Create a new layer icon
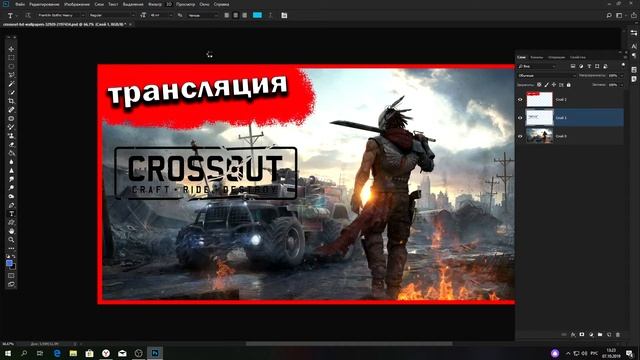640x360 pixels. point(609,335)
